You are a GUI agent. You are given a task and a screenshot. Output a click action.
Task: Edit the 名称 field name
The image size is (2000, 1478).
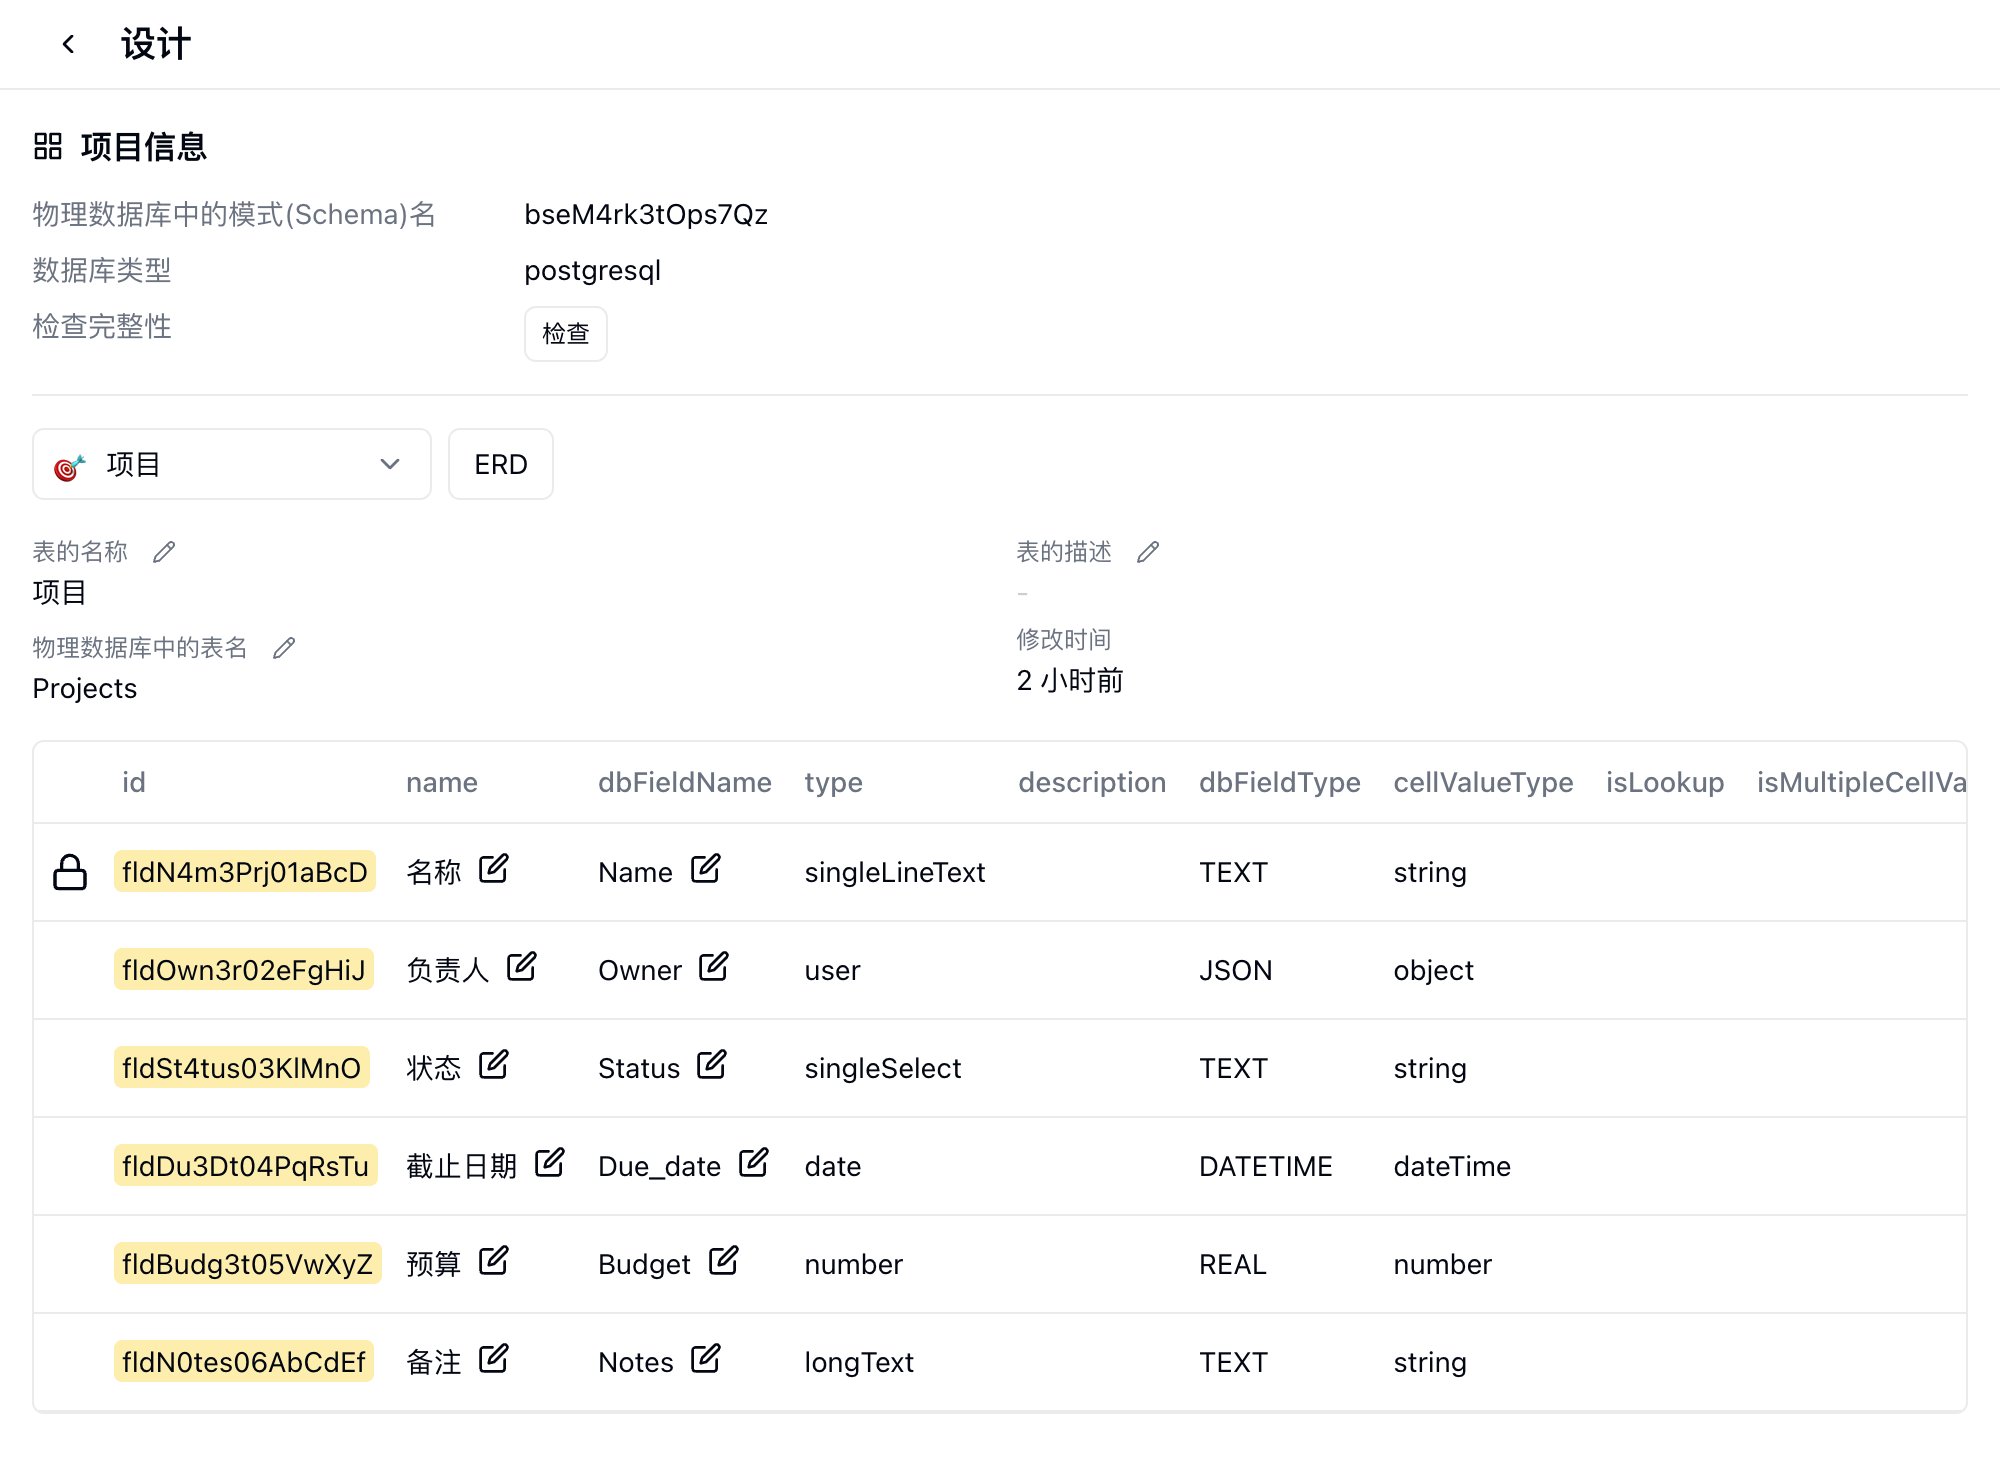point(493,869)
